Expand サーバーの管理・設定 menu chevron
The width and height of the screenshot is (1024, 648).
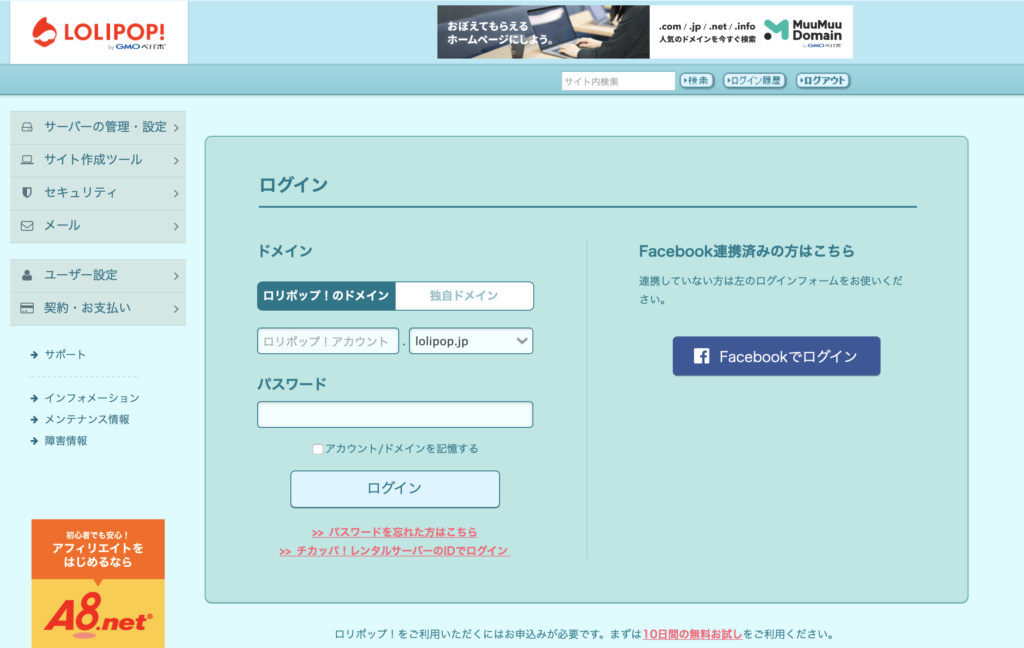(176, 127)
